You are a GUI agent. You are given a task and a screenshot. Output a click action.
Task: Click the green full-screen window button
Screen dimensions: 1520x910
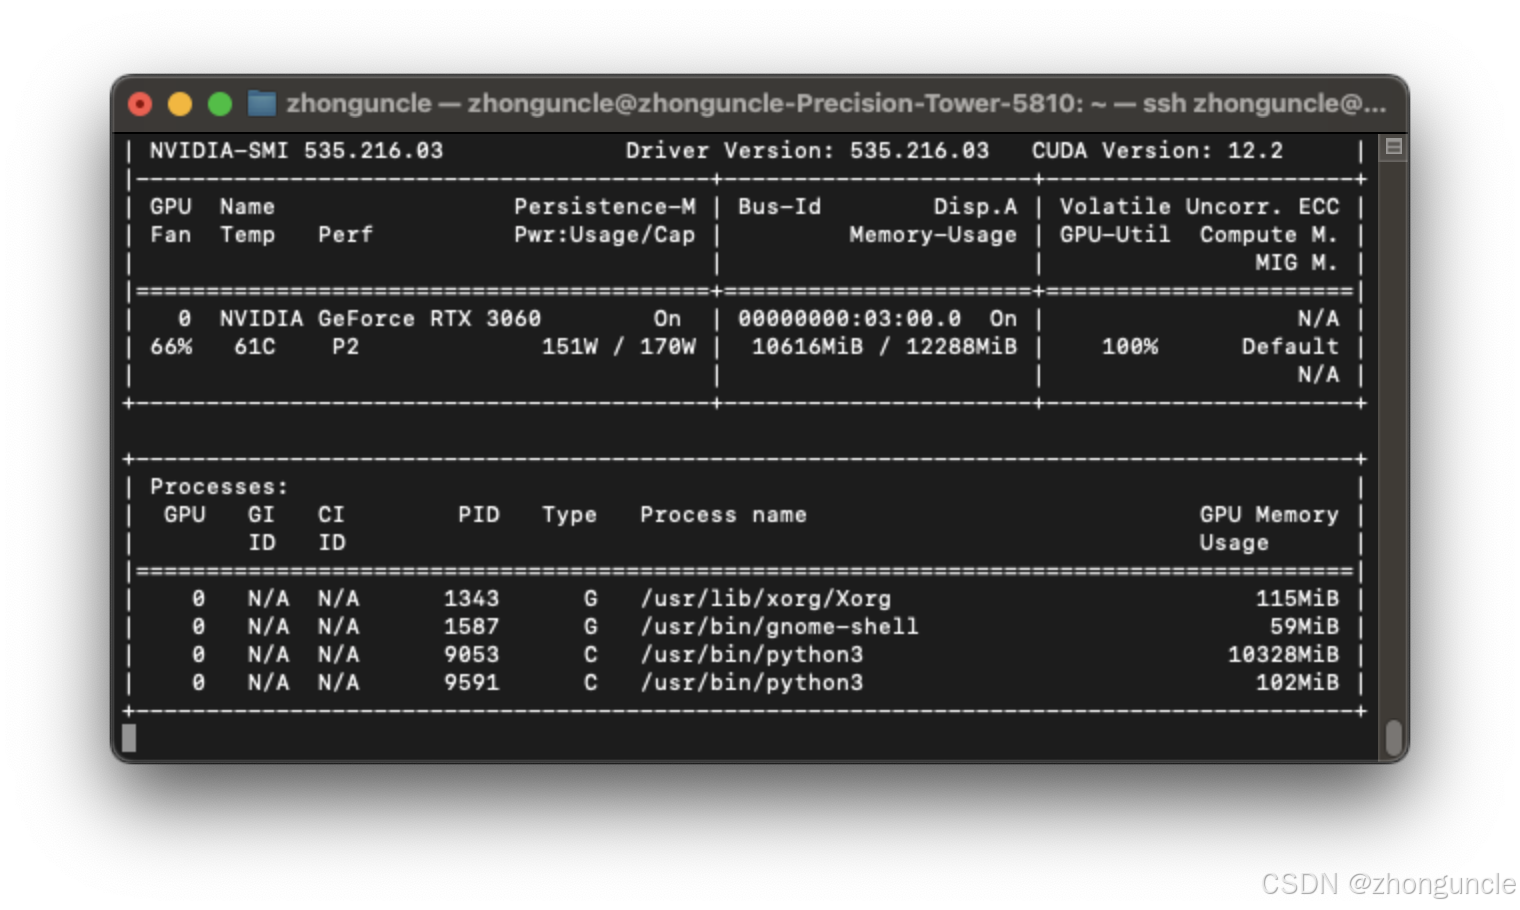[220, 104]
